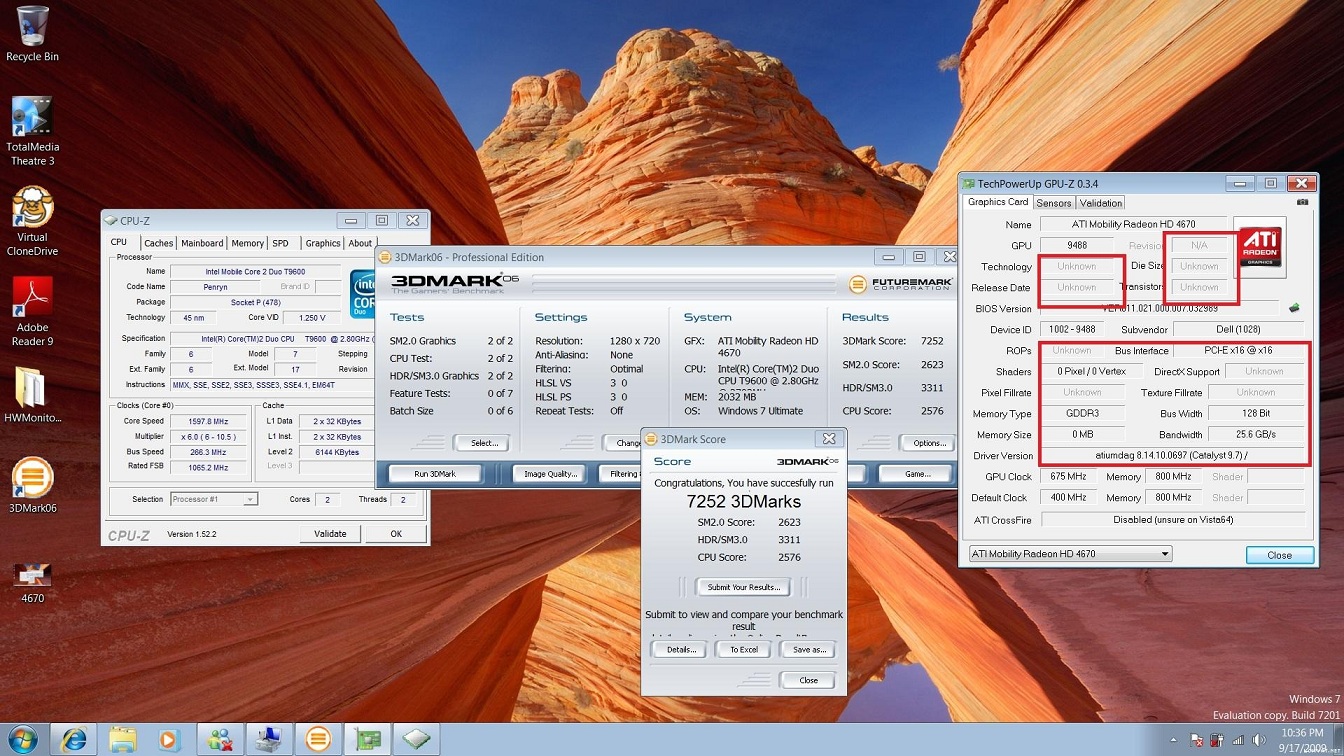1344x756 pixels.
Task: Switch to the CPU-Z chip taskbar icon
Action: [415, 739]
